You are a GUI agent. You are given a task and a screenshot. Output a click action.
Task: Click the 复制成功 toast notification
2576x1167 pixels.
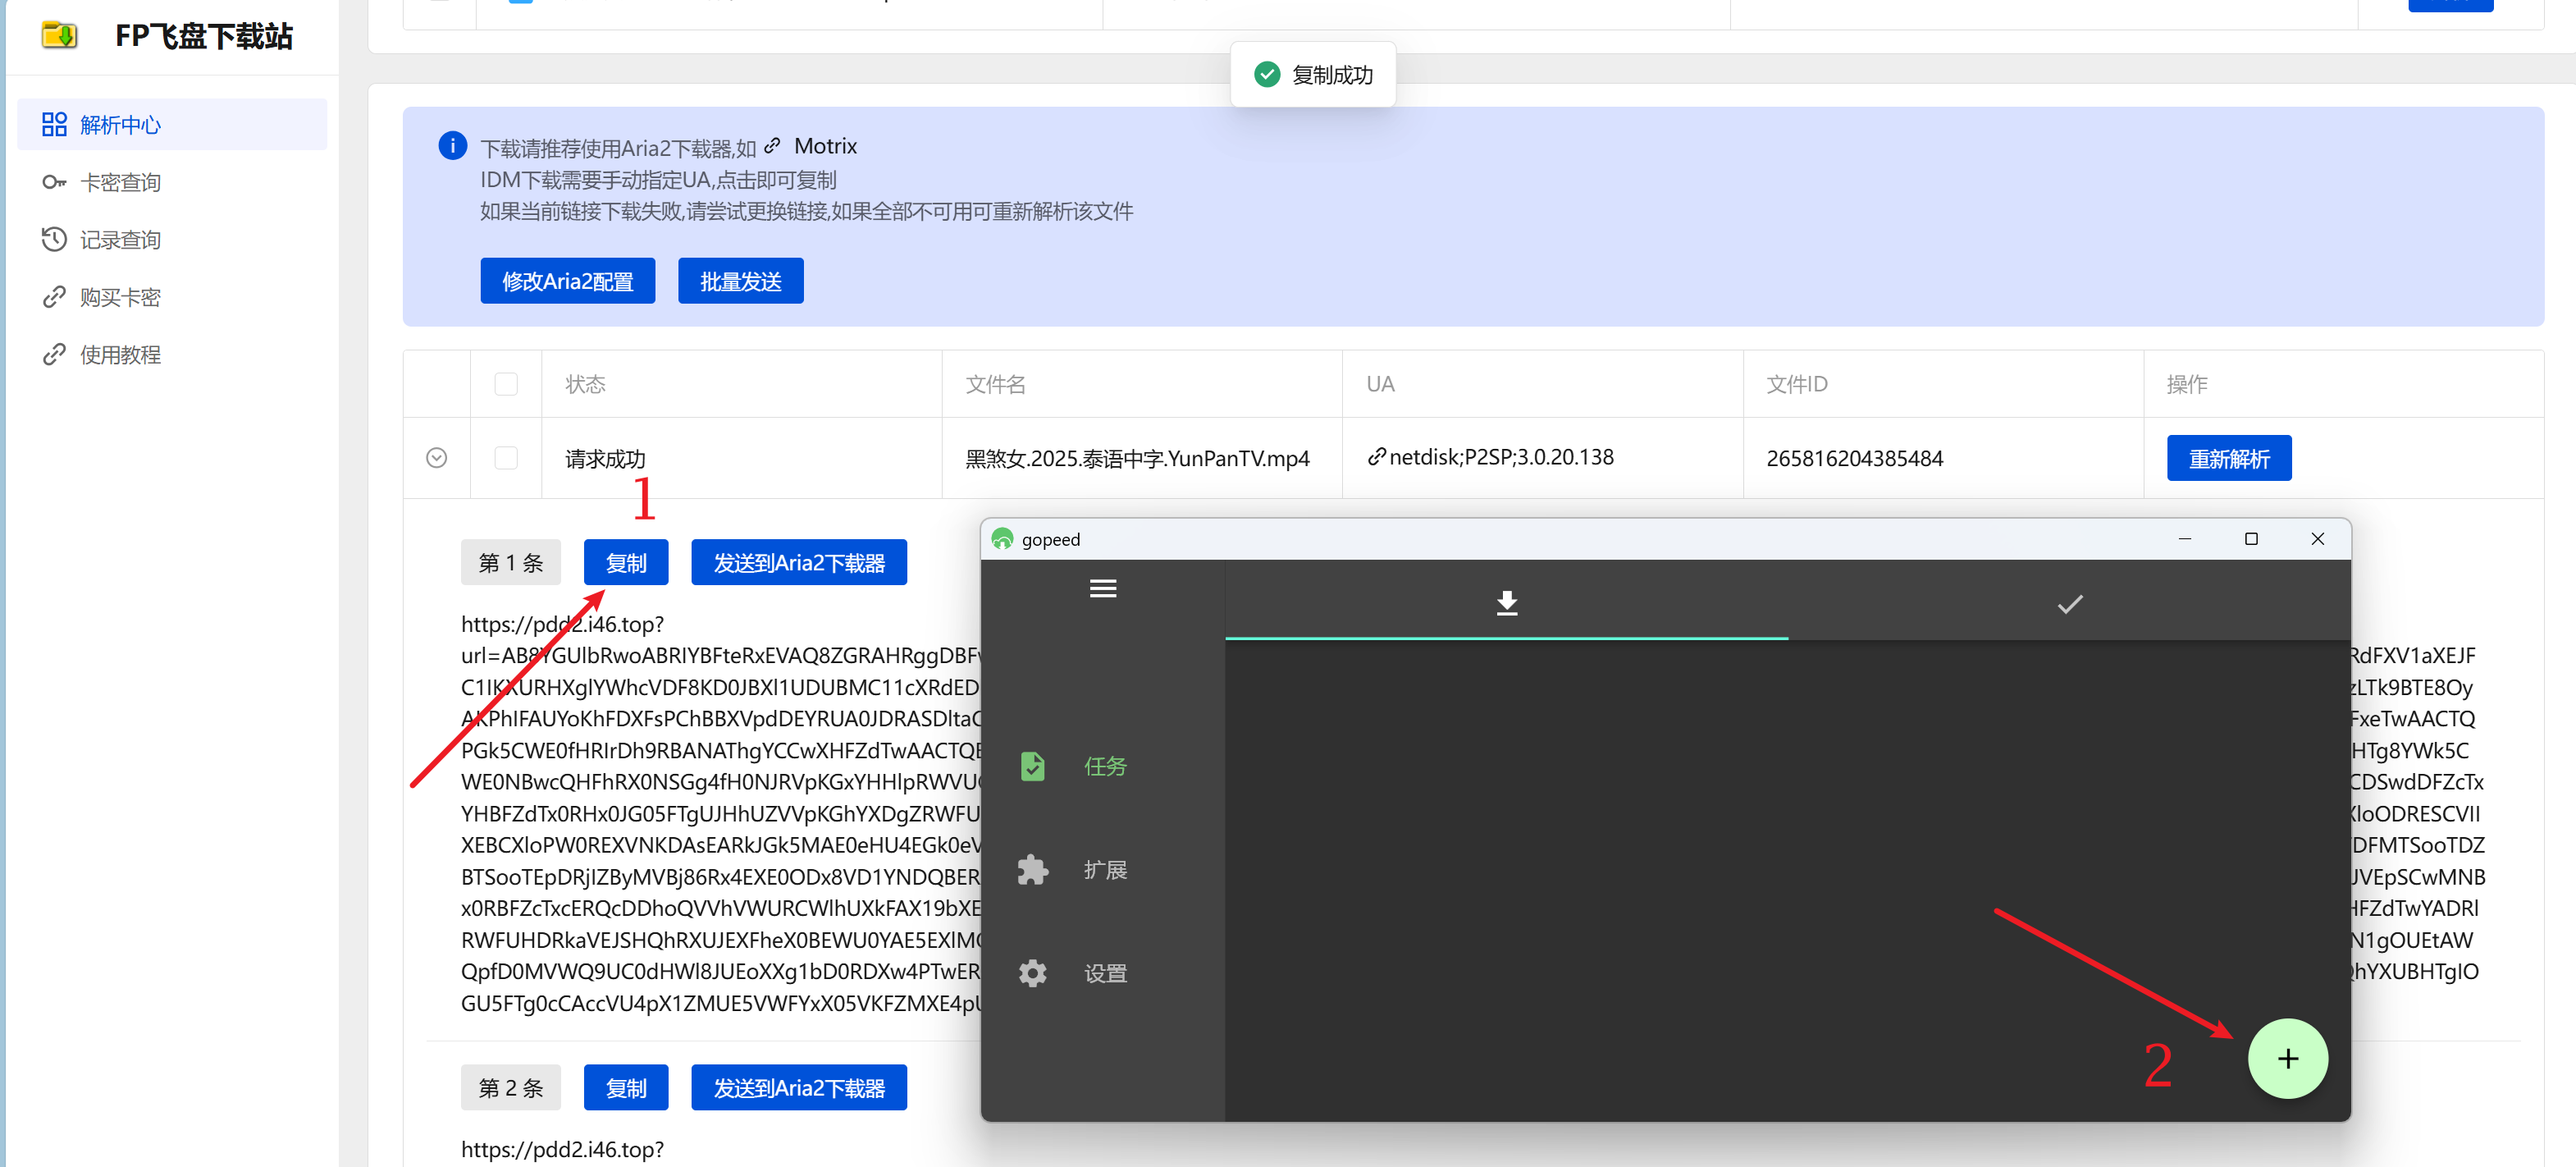[x=1312, y=74]
